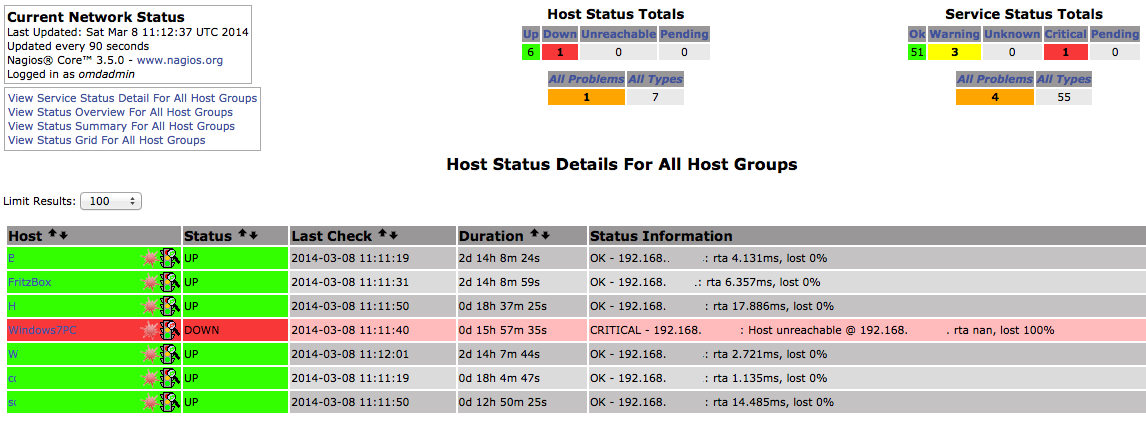Screen dimensions: 1146x425
Task: Sort Host column descending with down arrow
Action: [64, 236]
